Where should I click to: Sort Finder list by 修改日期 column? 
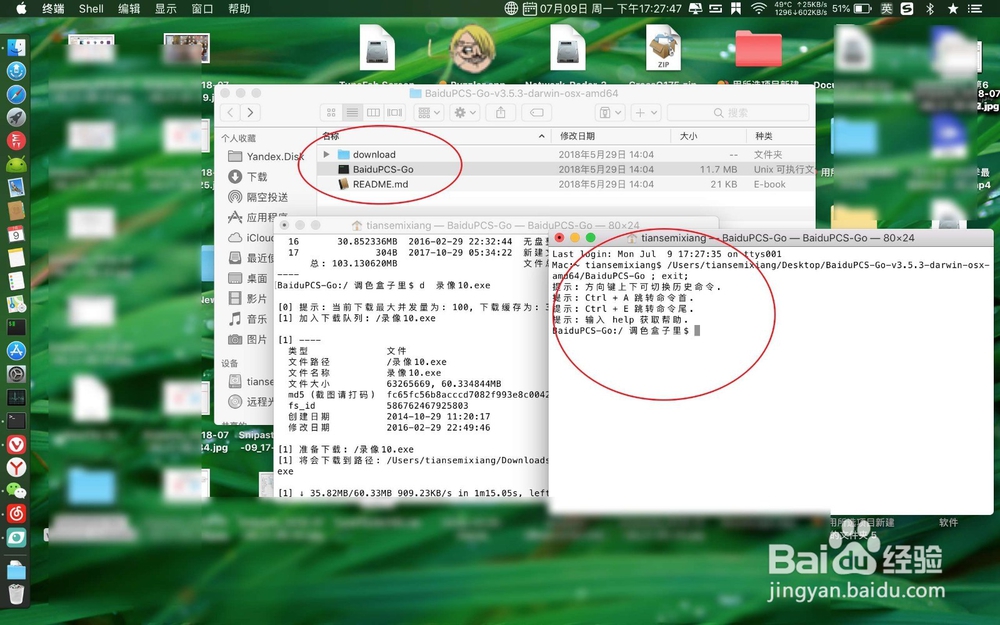click(612, 136)
